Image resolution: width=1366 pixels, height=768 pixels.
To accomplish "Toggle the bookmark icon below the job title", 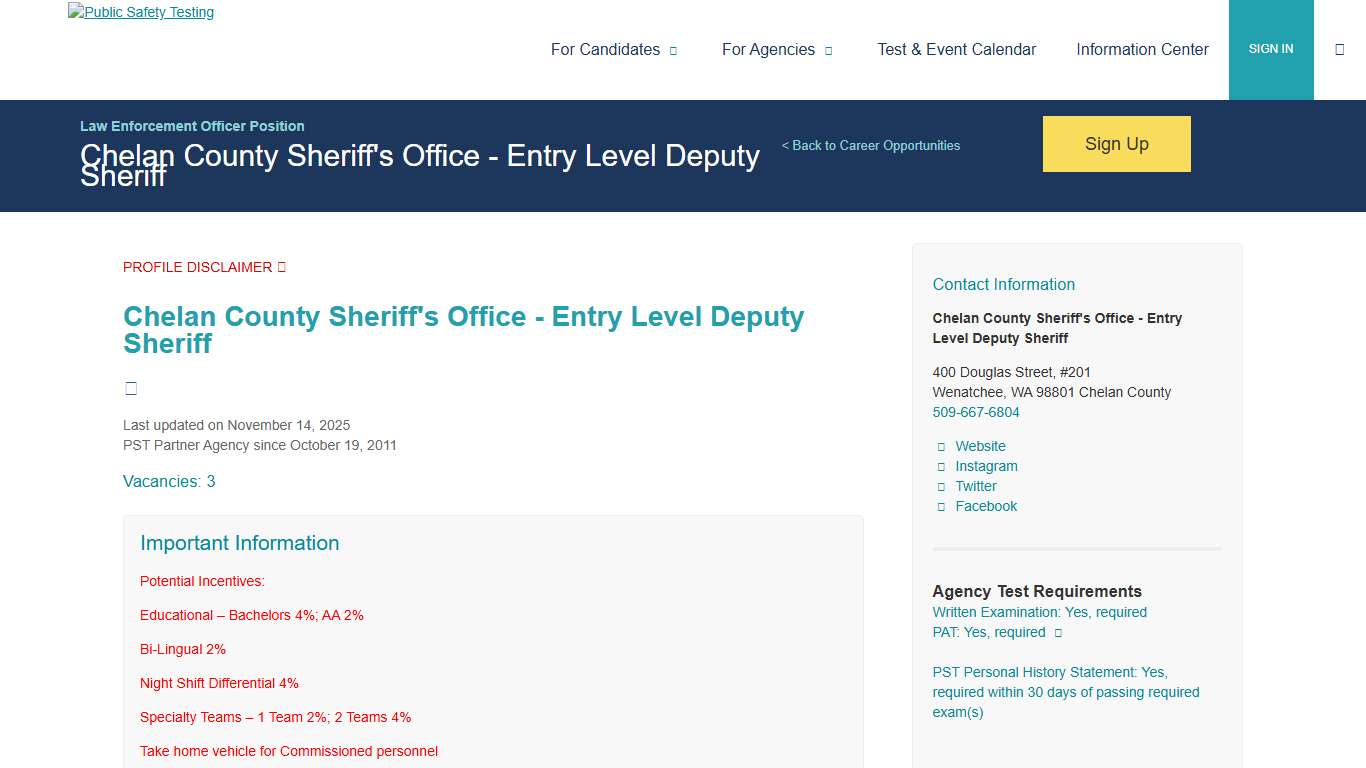I will 131,388.
